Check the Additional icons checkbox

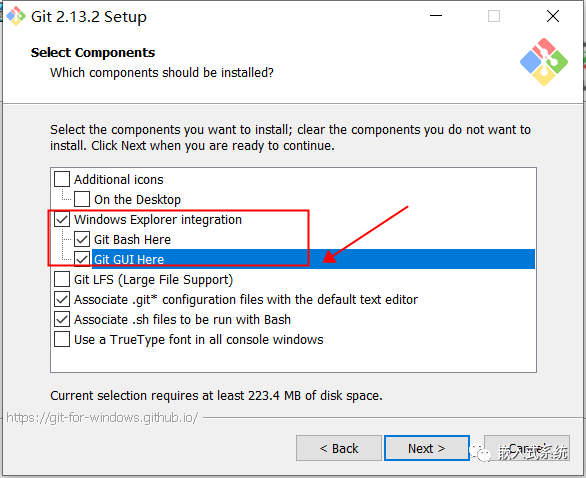(62, 179)
